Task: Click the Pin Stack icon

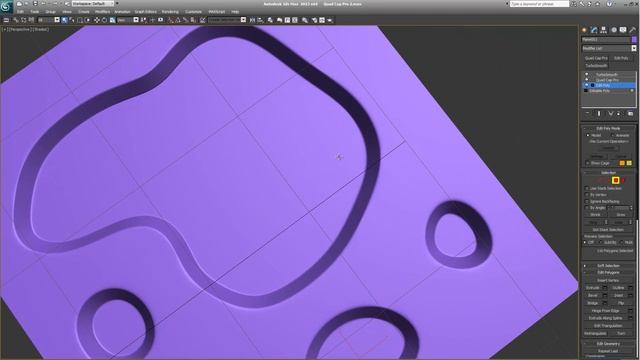Action: point(587,113)
